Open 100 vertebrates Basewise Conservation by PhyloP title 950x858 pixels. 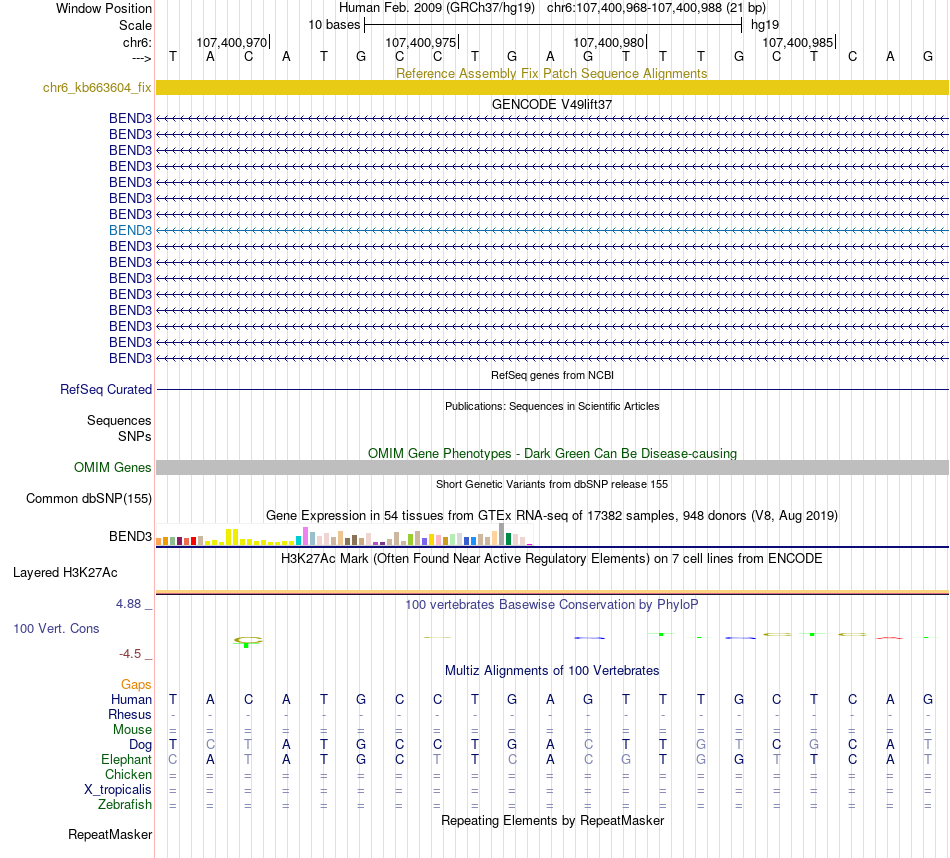click(551, 605)
